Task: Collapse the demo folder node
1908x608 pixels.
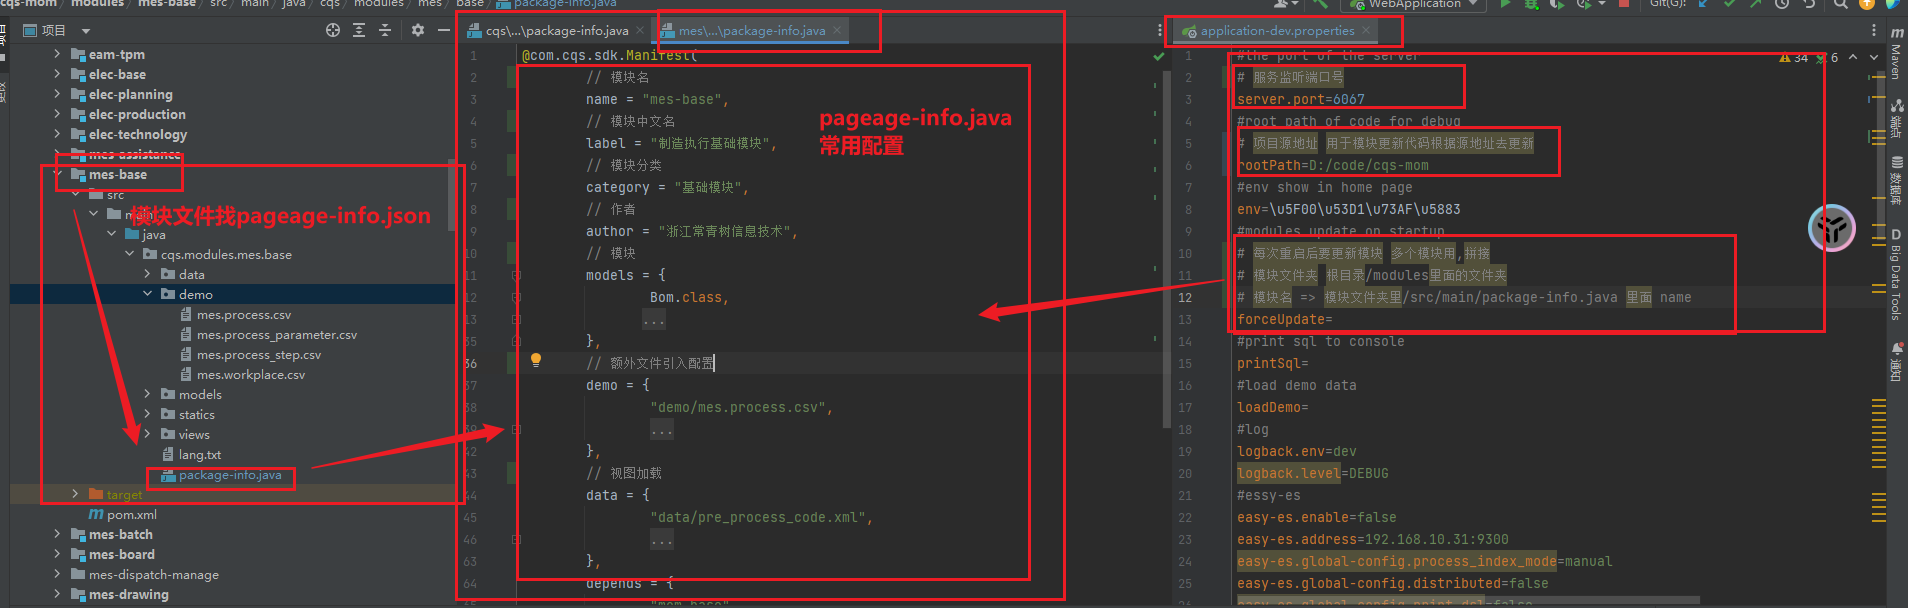Action: point(147,294)
